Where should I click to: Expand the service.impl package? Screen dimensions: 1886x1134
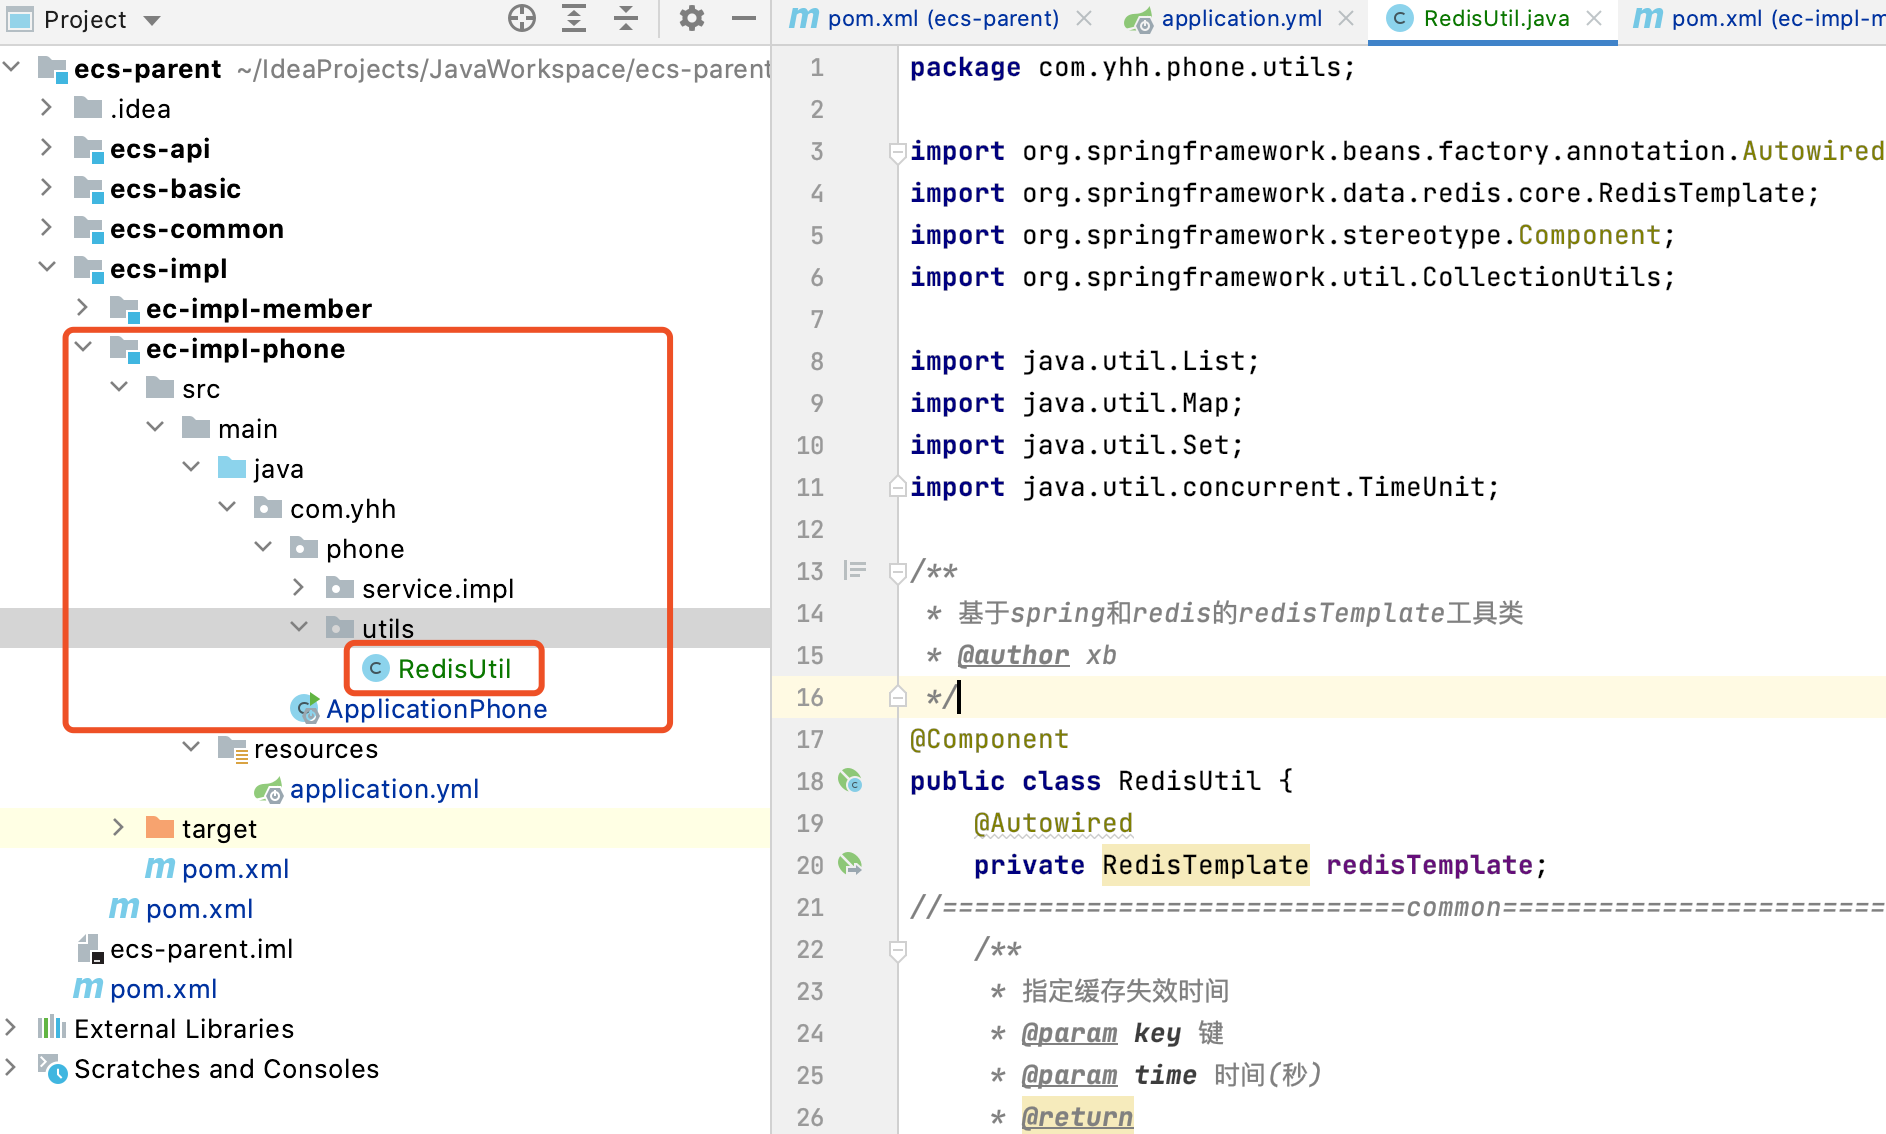(x=299, y=587)
